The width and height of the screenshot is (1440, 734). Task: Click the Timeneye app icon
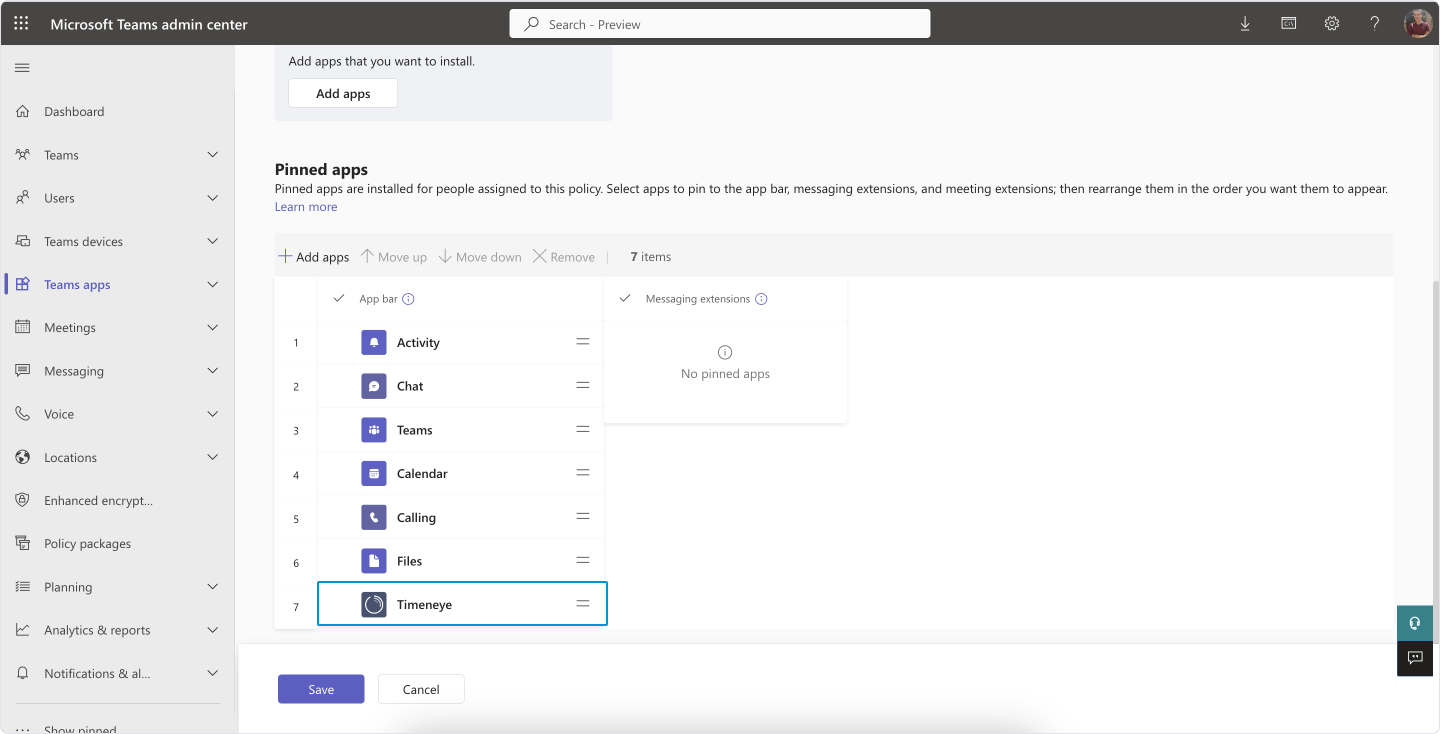(x=373, y=604)
